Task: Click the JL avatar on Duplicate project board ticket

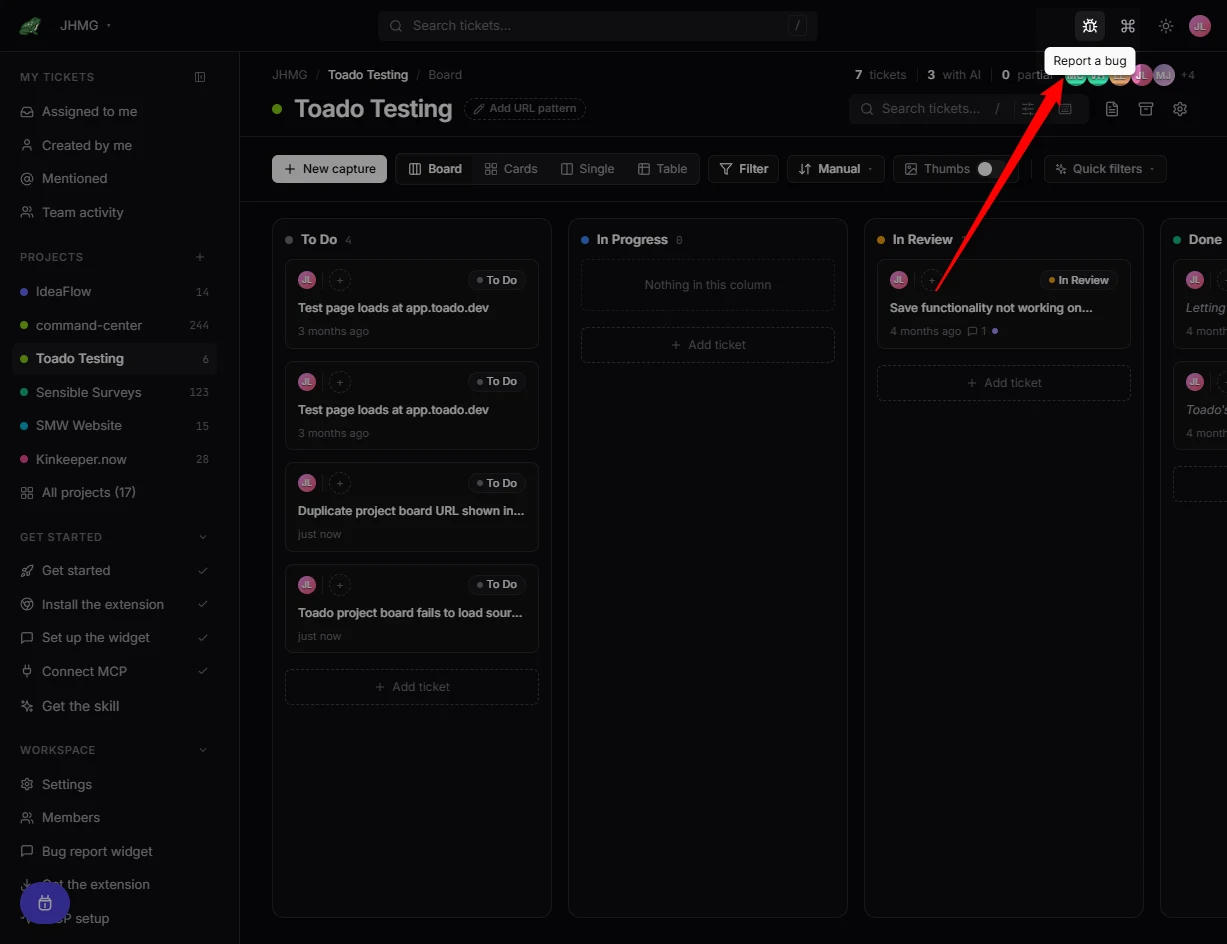Action: coord(307,483)
